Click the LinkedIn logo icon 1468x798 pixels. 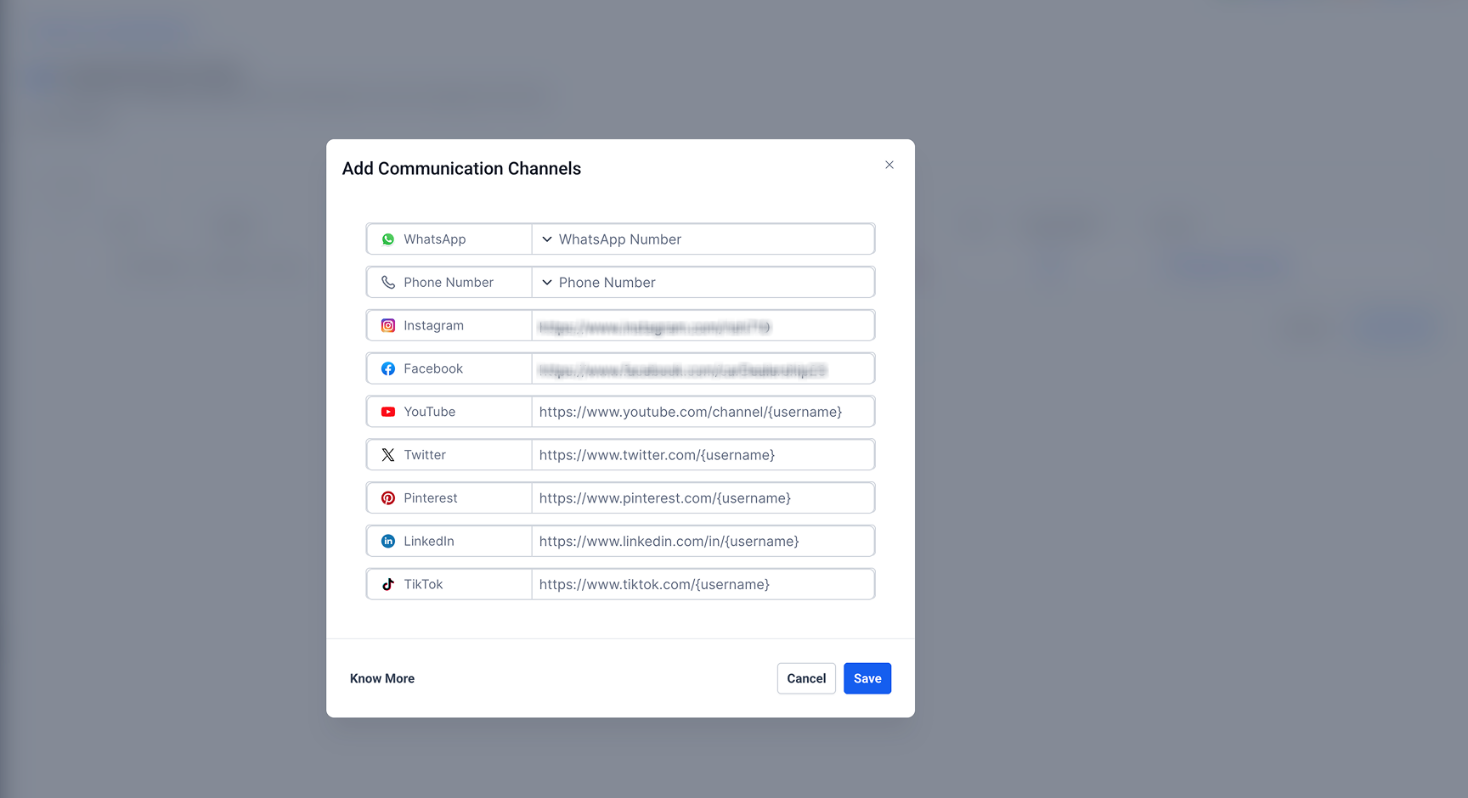coord(388,540)
